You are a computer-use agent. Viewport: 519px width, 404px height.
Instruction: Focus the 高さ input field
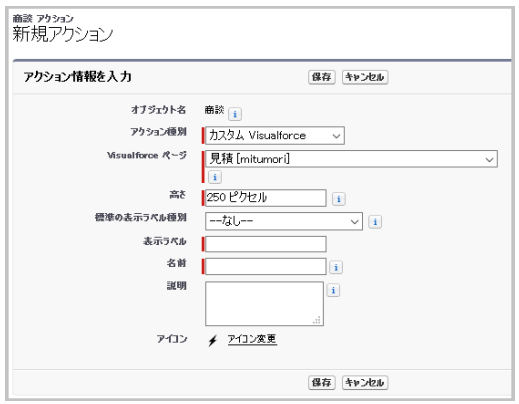tap(266, 198)
